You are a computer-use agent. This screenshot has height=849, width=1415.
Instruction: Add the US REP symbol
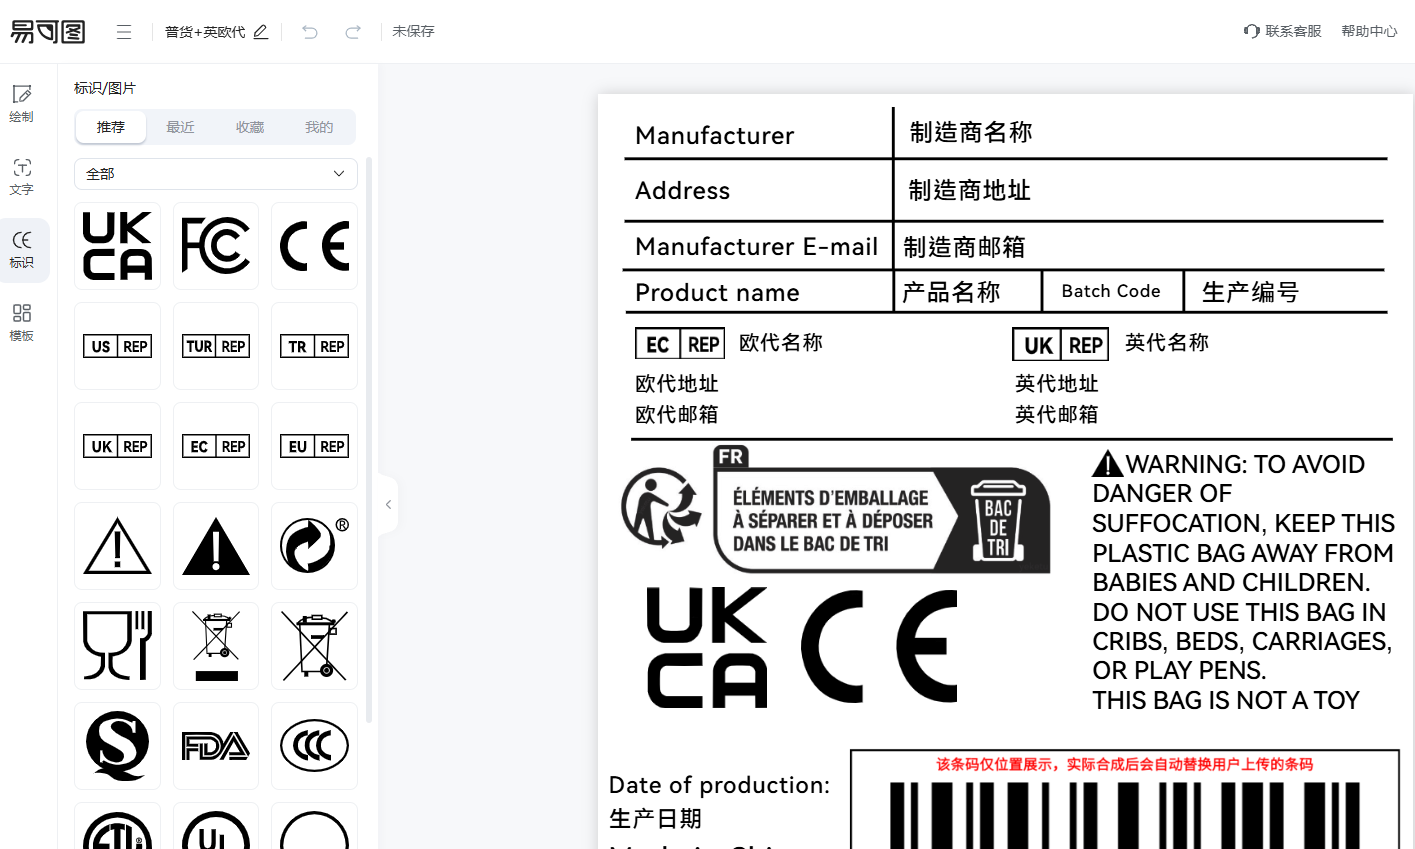pyautogui.click(x=117, y=346)
